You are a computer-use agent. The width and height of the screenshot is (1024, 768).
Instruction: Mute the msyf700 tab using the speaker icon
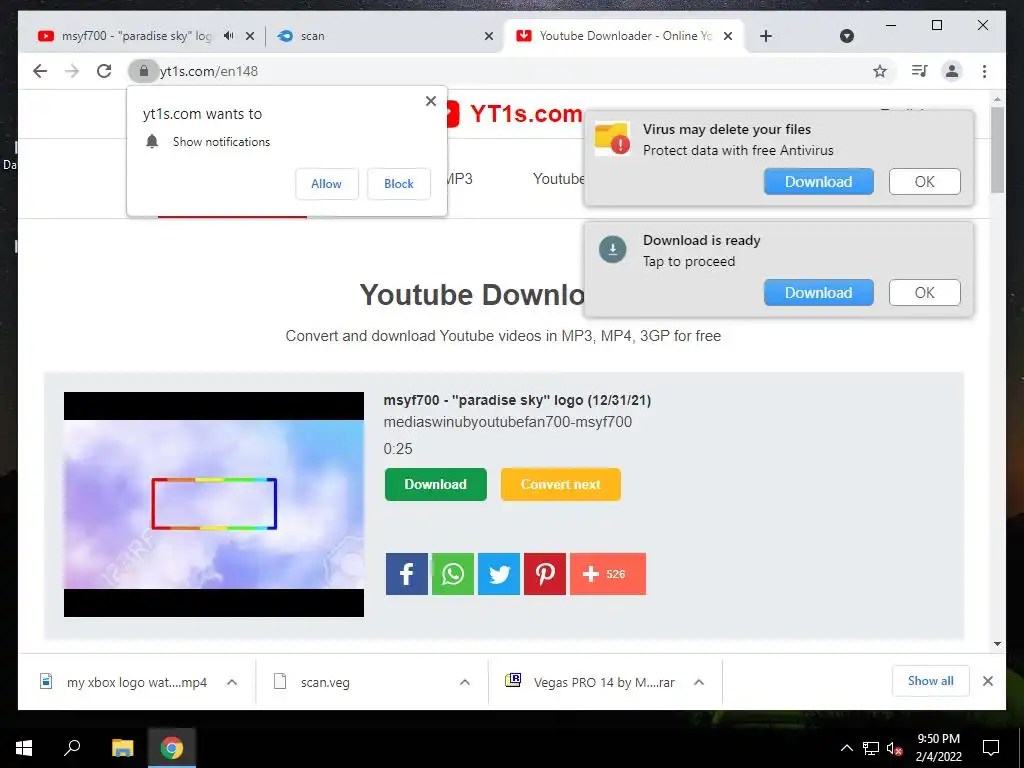tap(229, 36)
